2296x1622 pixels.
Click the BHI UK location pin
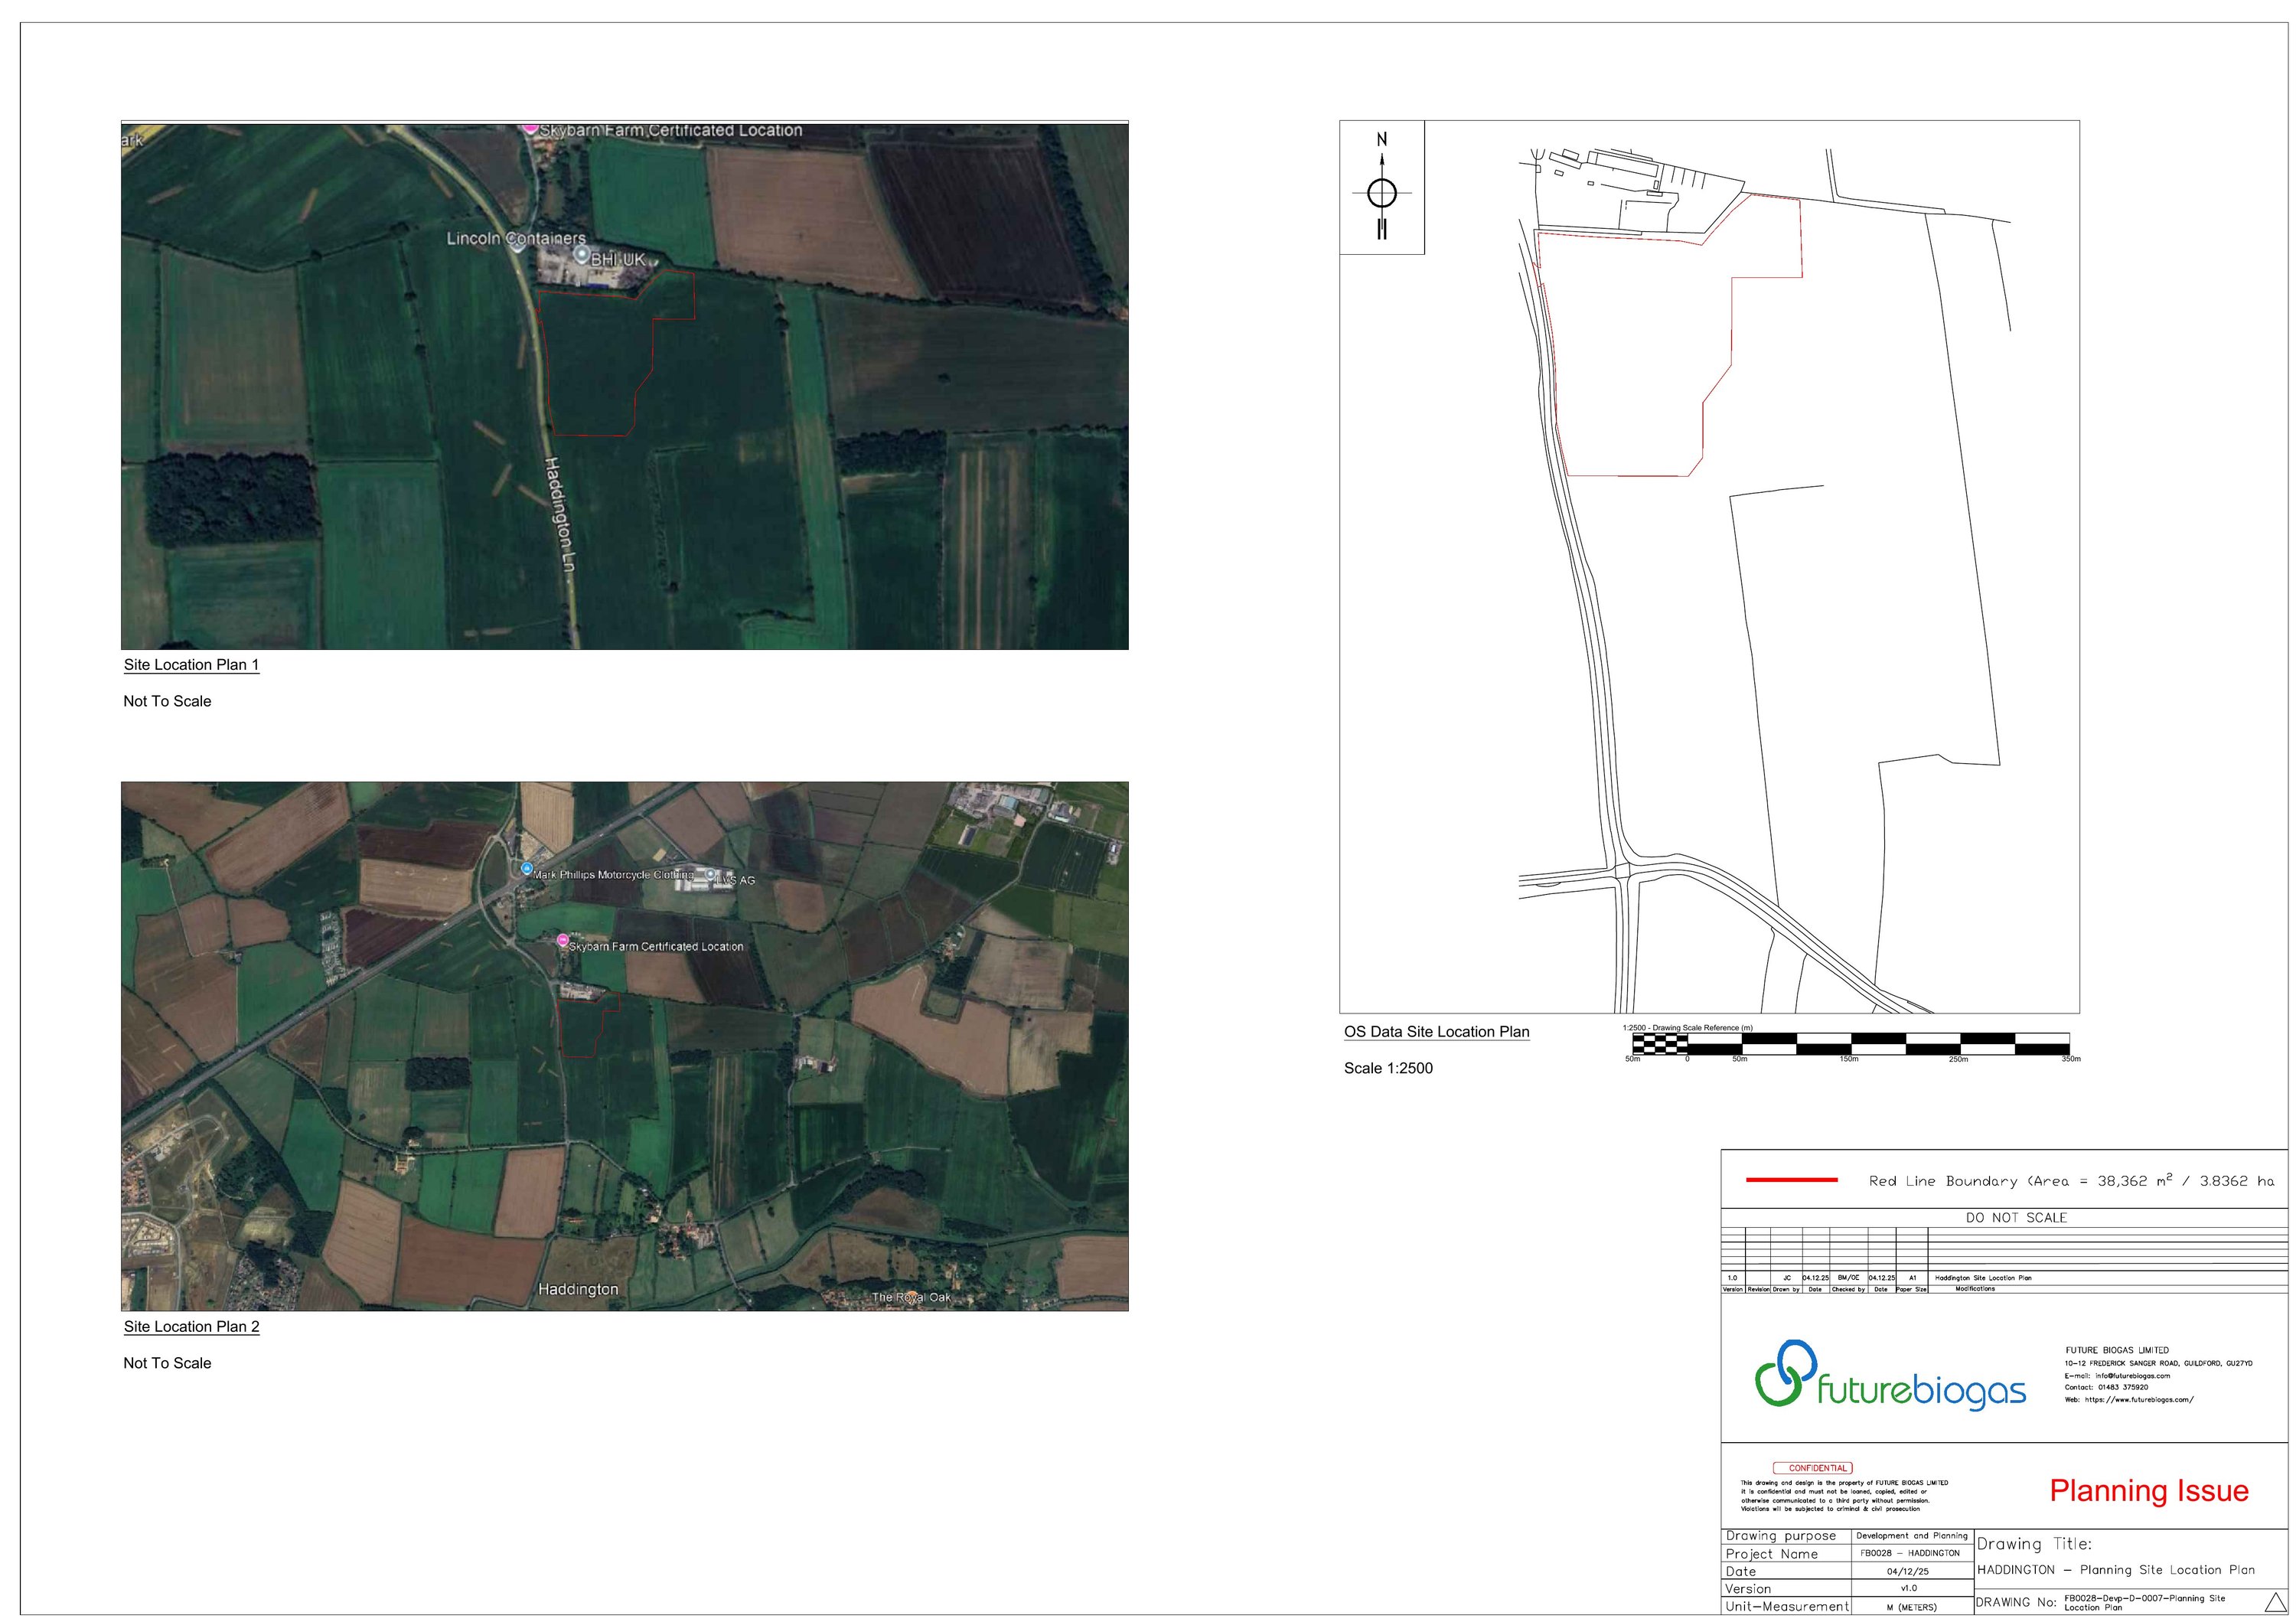pos(581,256)
